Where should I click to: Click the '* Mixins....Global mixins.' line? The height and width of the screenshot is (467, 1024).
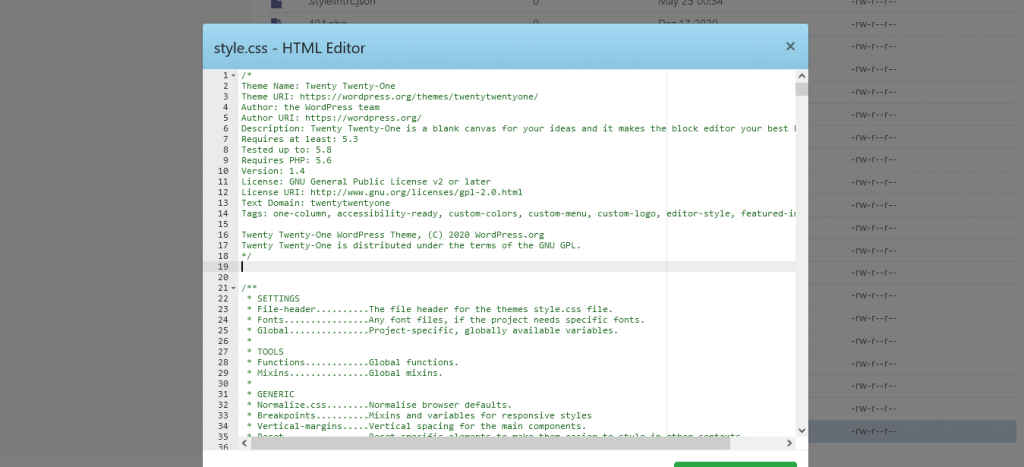pos(345,373)
